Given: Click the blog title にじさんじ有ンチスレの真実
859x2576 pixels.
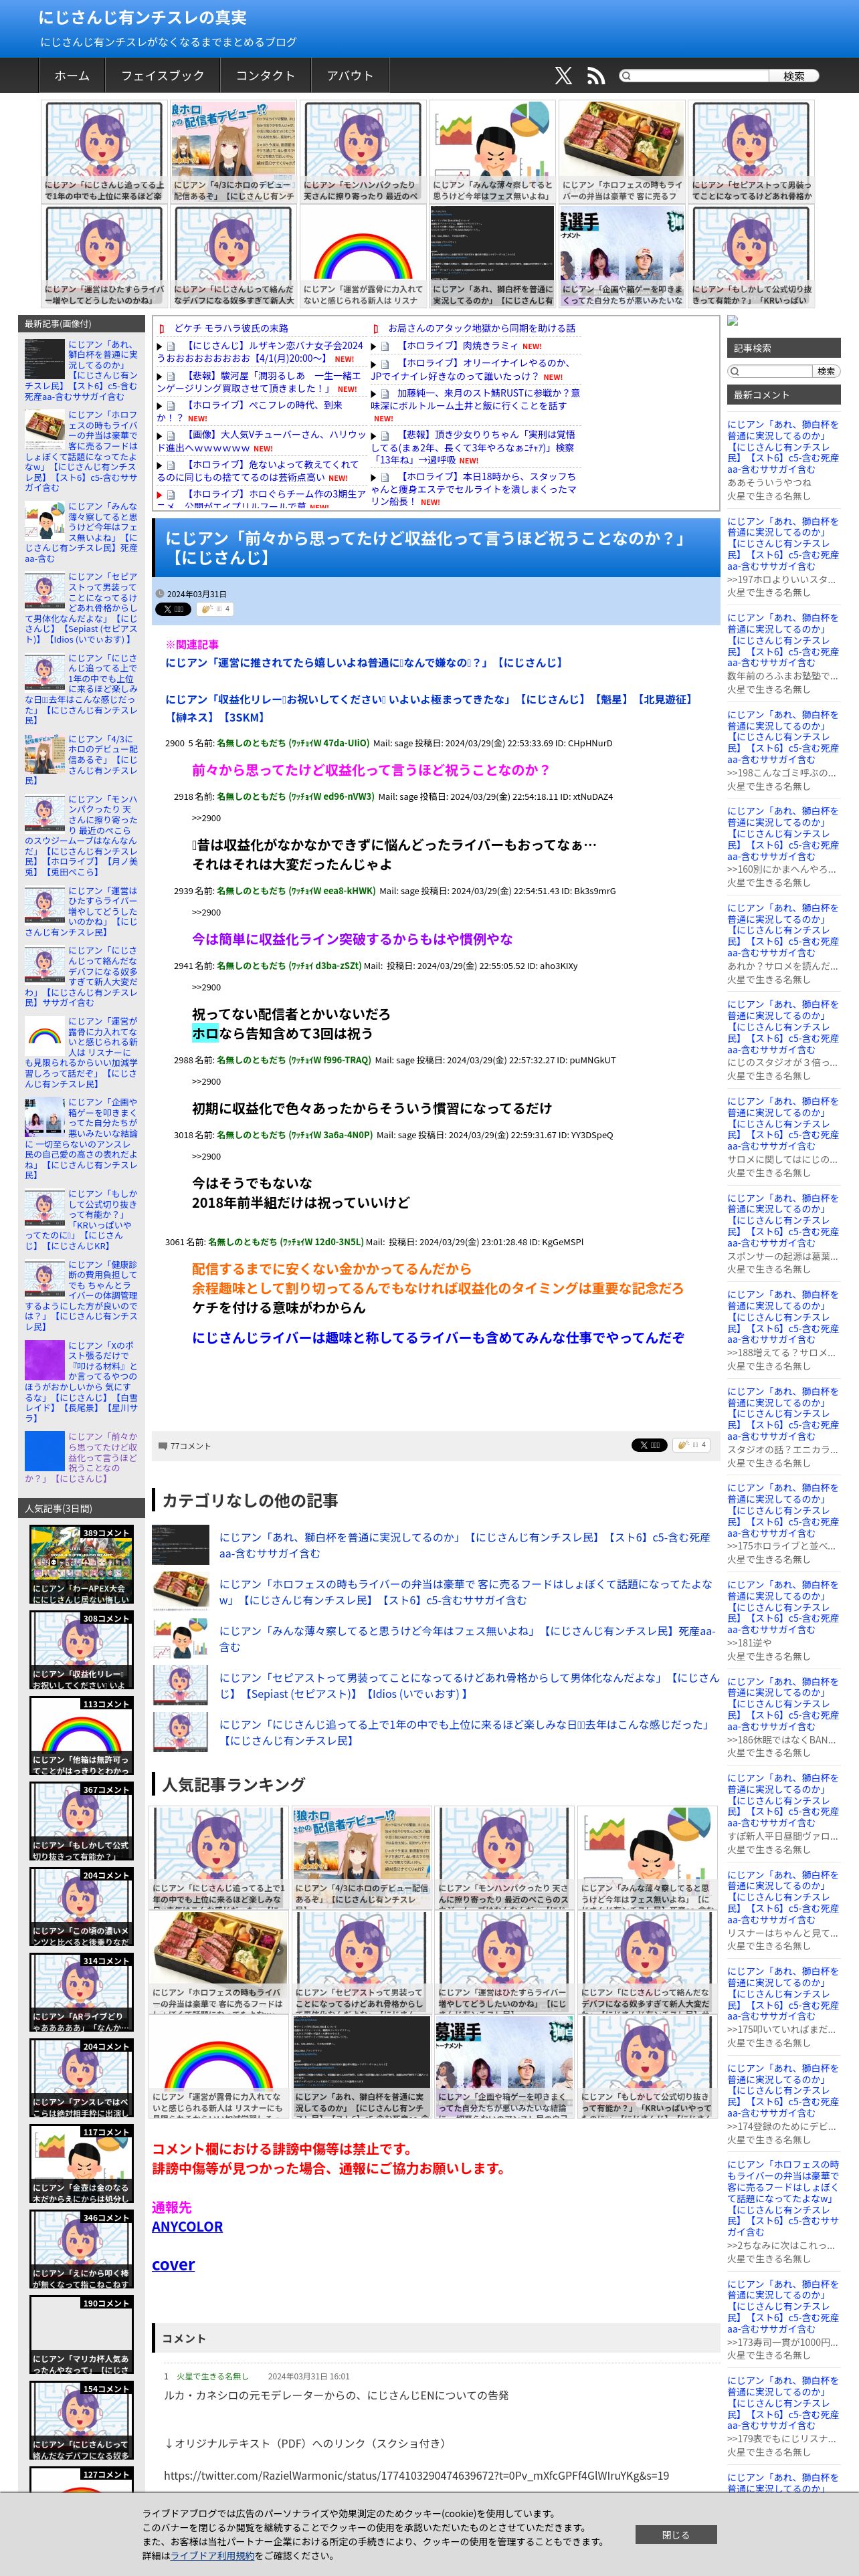Looking at the screenshot, I should pyautogui.click(x=142, y=17).
